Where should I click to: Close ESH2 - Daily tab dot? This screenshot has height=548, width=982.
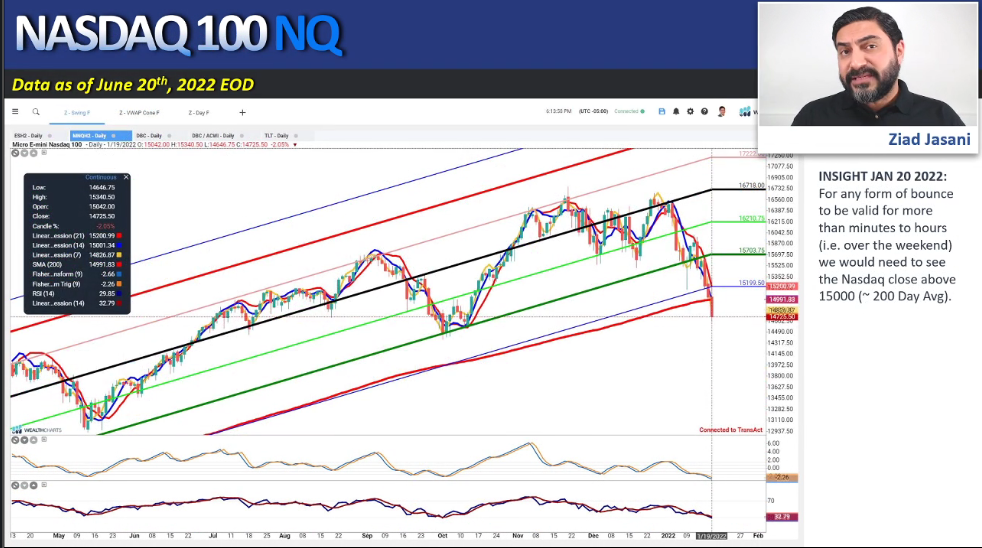(x=49, y=135)
